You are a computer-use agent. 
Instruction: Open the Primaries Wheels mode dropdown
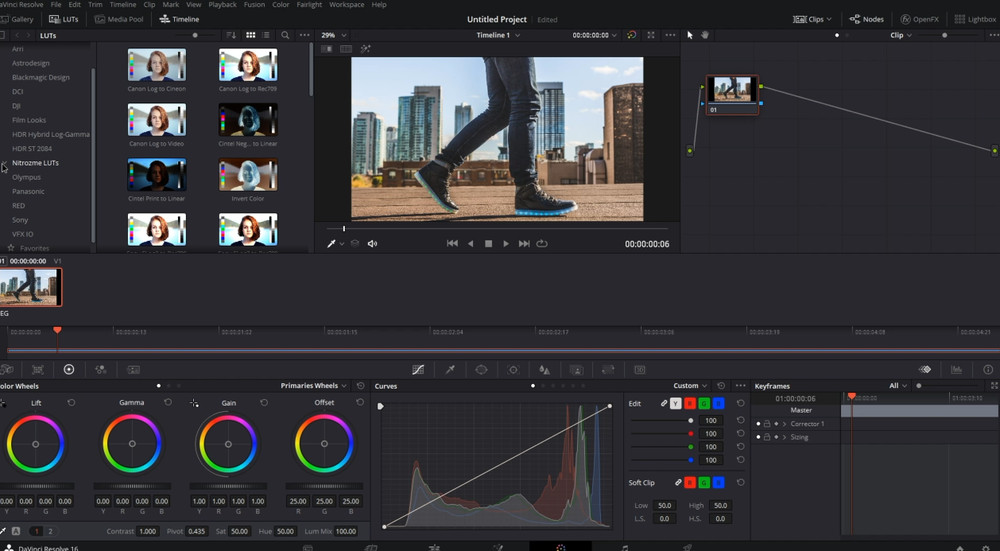point(314,386)
